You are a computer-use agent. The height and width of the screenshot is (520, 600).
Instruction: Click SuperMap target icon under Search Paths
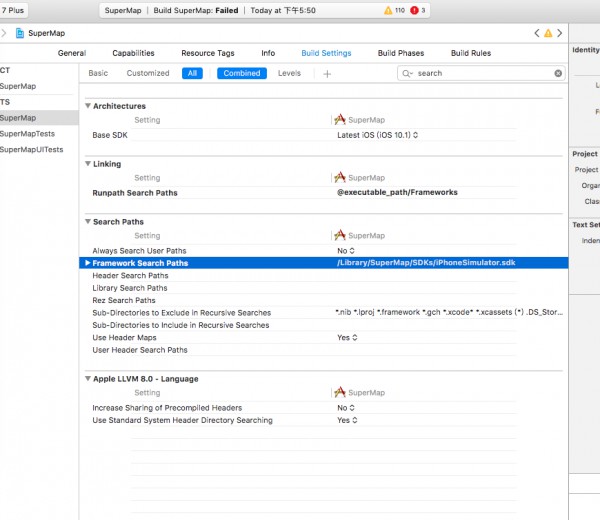[x=339, y=235]
